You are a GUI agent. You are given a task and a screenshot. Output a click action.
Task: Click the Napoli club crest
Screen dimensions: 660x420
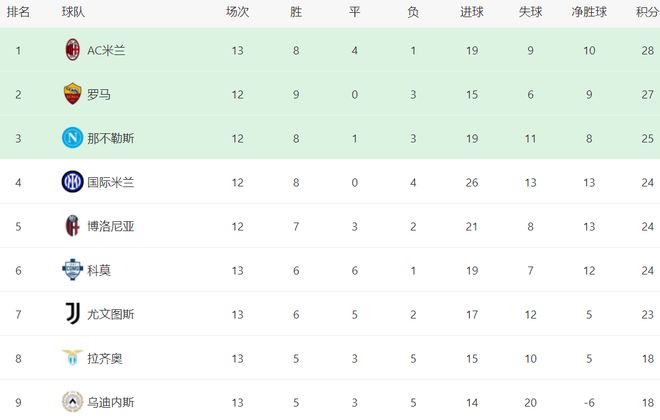pyautogui.click(x=72, y=138)
